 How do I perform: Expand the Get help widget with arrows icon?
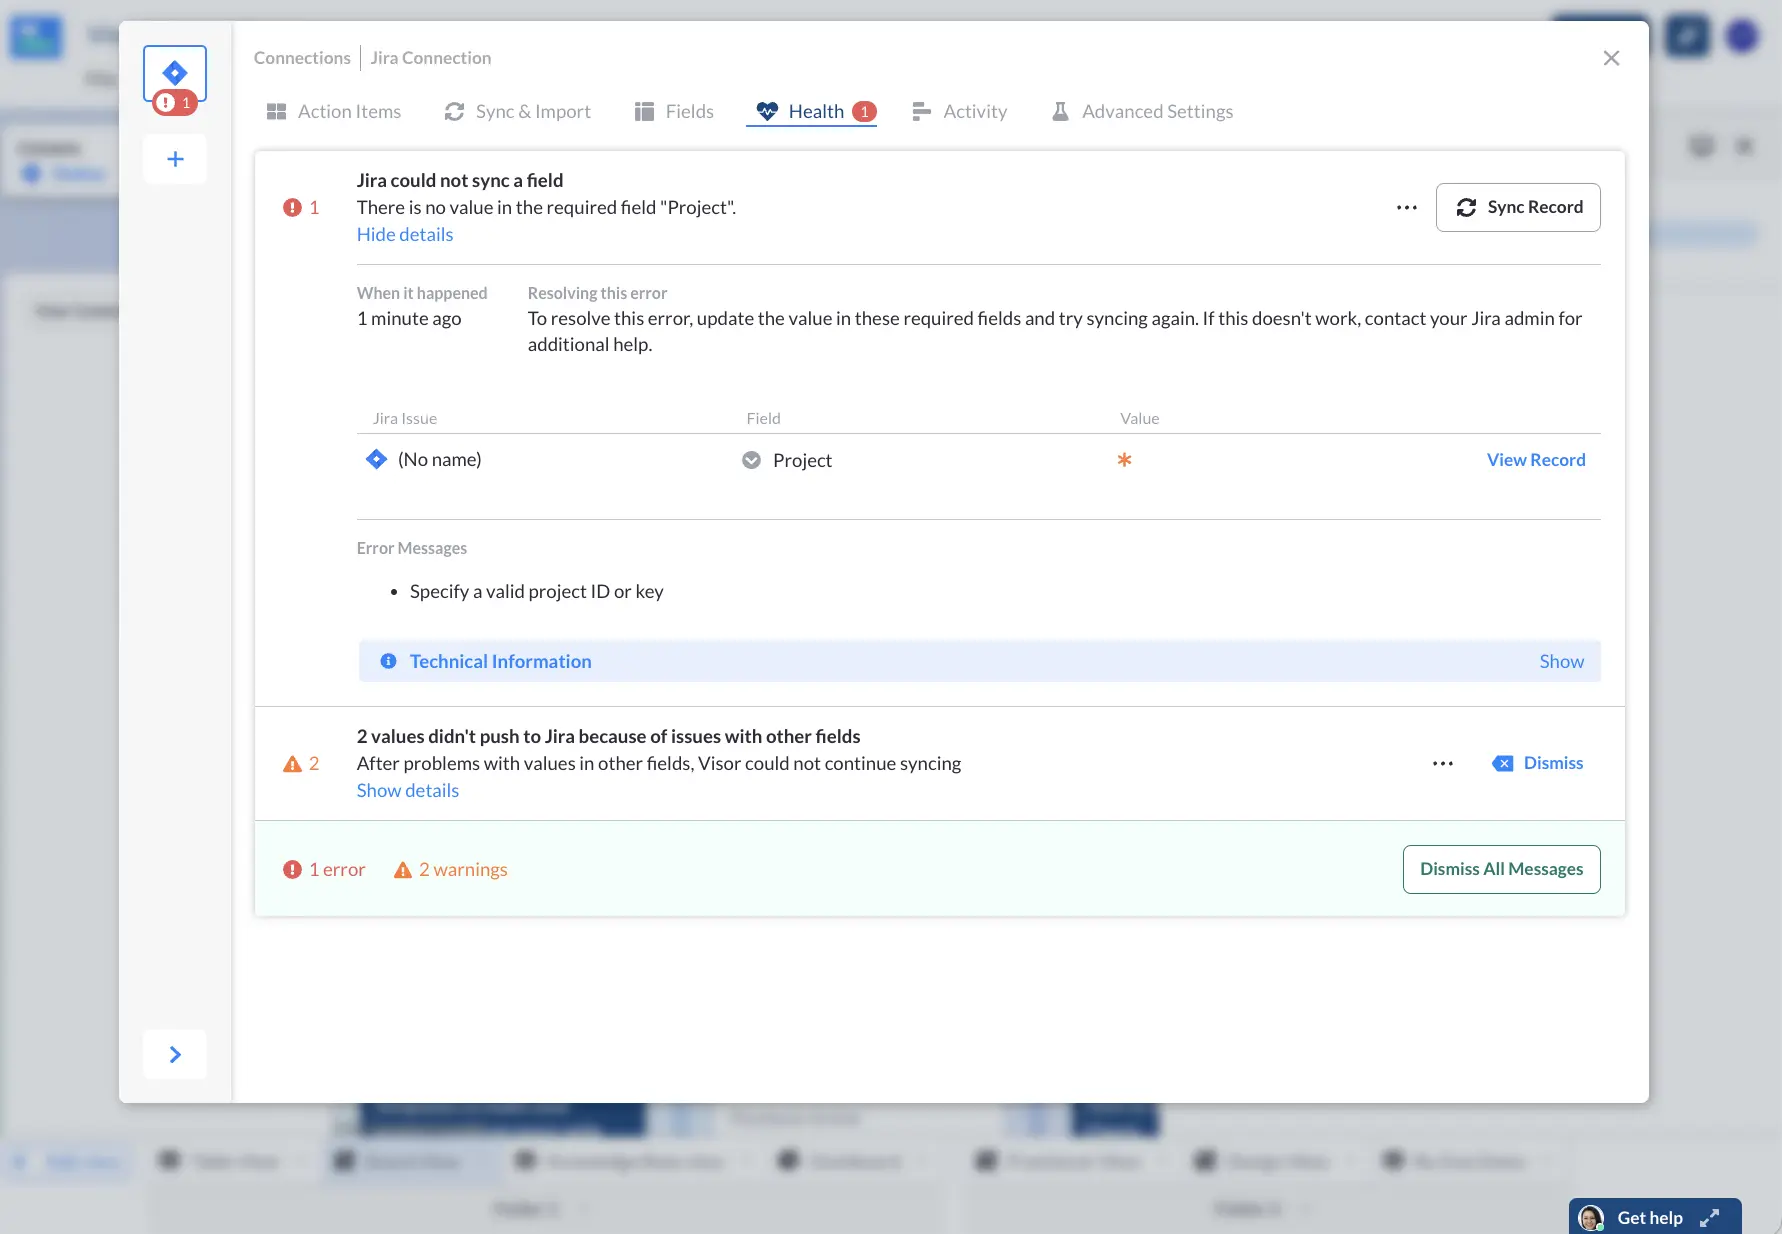tap(1709, 1217)
